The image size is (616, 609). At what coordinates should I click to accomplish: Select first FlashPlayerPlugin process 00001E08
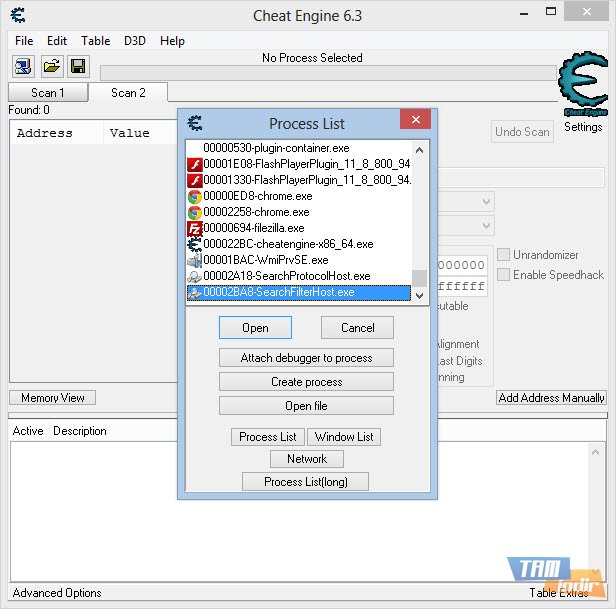click(x=299, y=164)
